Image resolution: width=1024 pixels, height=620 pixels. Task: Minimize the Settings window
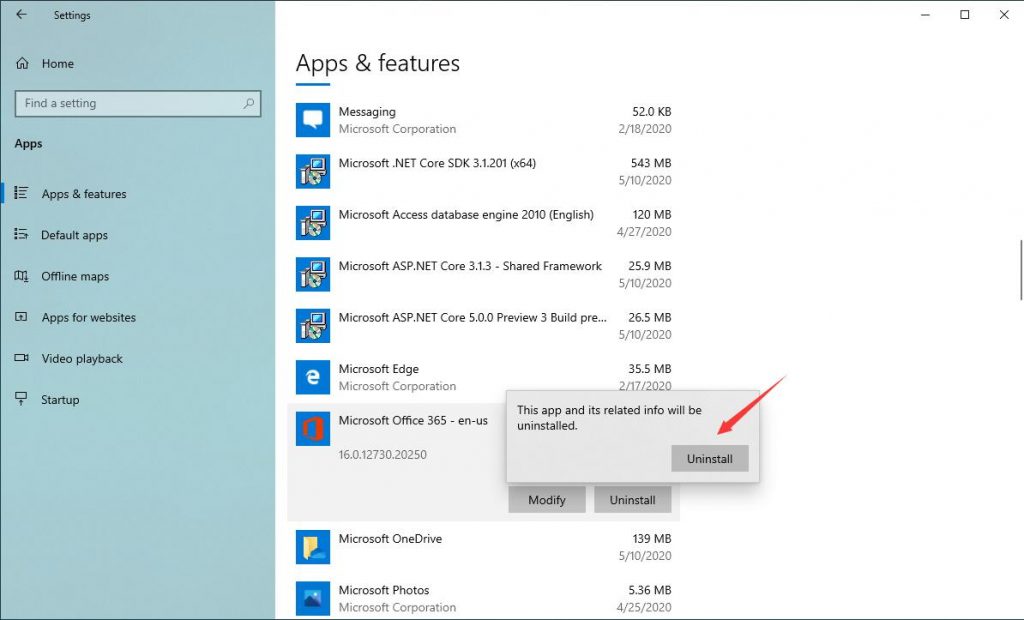(x=925, y=14)
